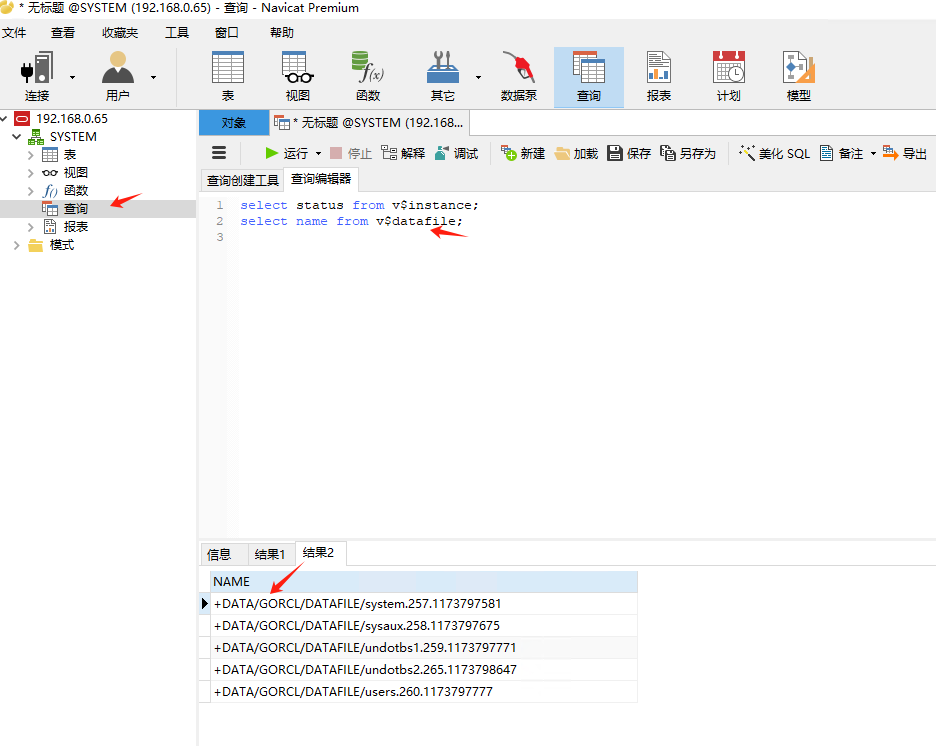Click the View (视图) toolbar icon
This screenshot has width=936, height=746.
(x=298, y=67)
